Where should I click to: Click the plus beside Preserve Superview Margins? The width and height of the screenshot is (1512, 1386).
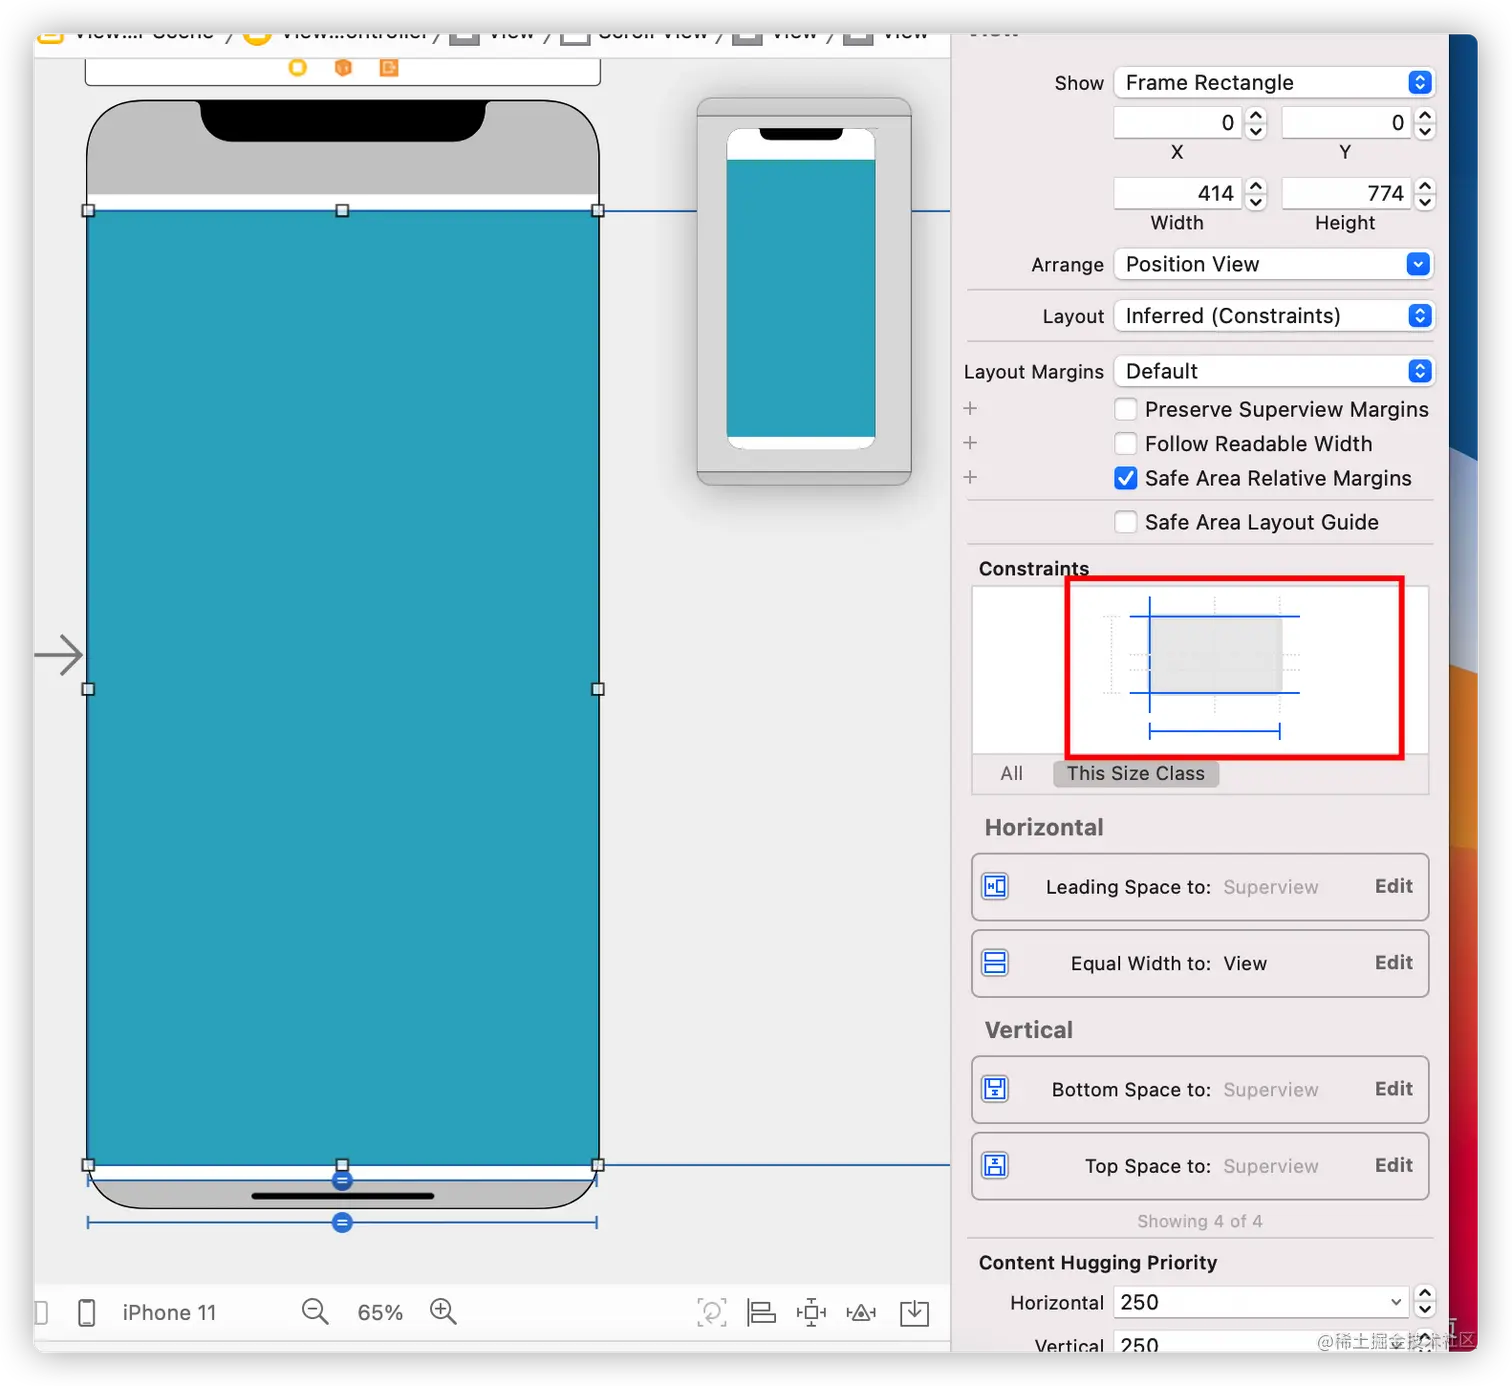click(x=970, y=408)
